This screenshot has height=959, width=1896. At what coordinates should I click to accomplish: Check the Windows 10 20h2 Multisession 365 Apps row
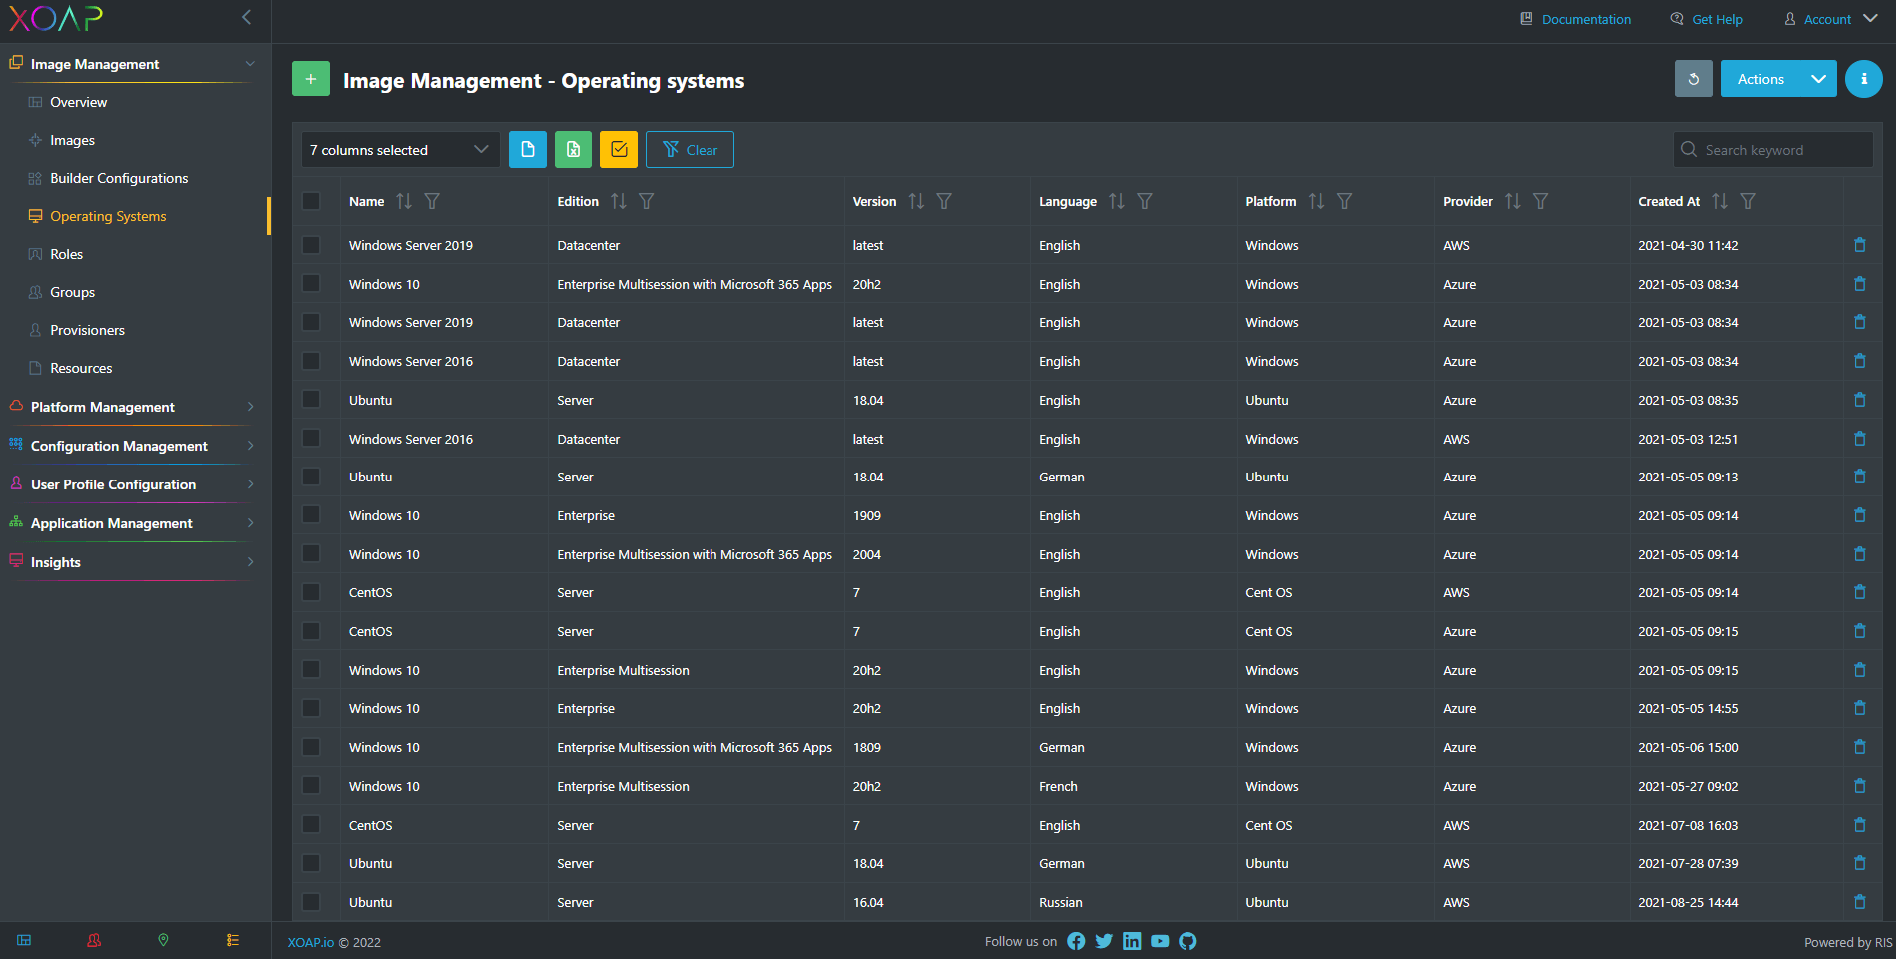(312, 284)
